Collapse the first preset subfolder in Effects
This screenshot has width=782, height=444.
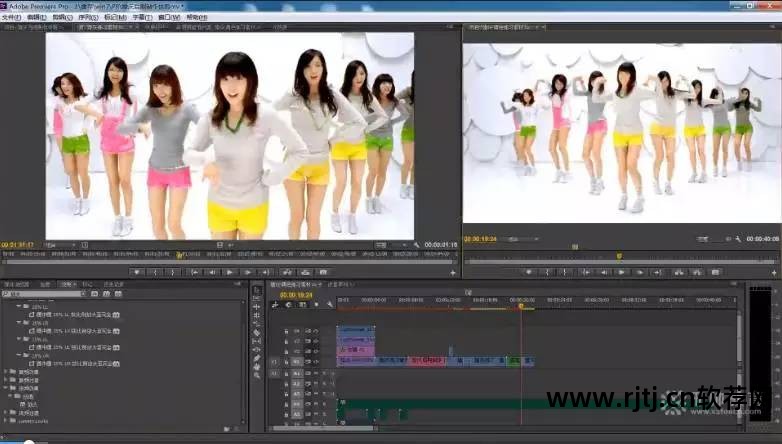click(x=19, y=306)
